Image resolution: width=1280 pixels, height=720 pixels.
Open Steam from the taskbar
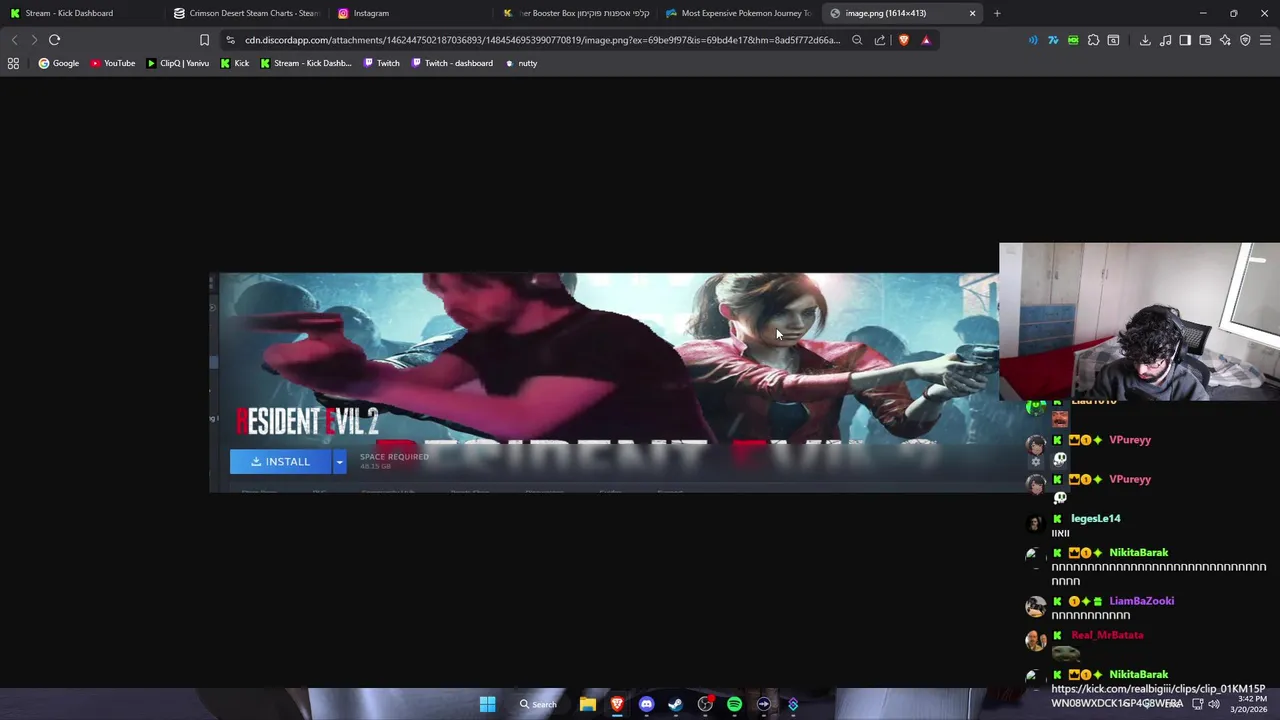point(676,704)
